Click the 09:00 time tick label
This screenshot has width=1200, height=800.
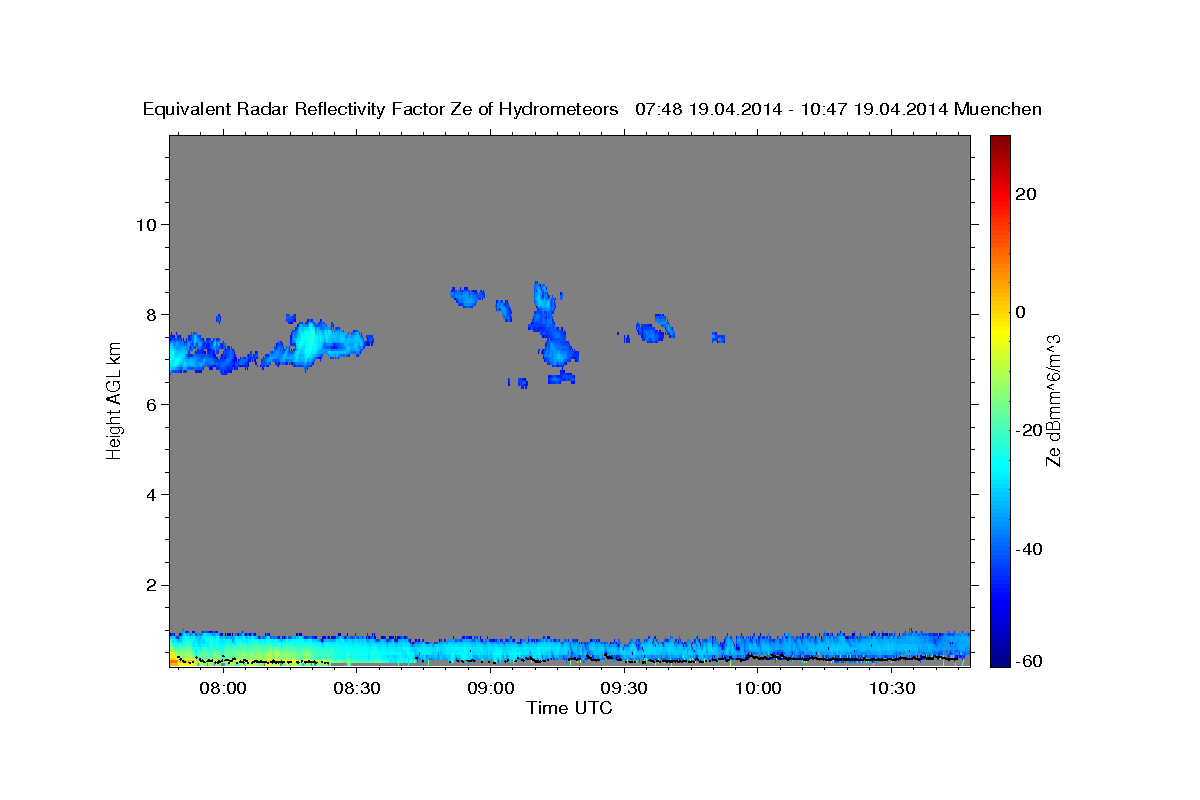pos(491,689)
